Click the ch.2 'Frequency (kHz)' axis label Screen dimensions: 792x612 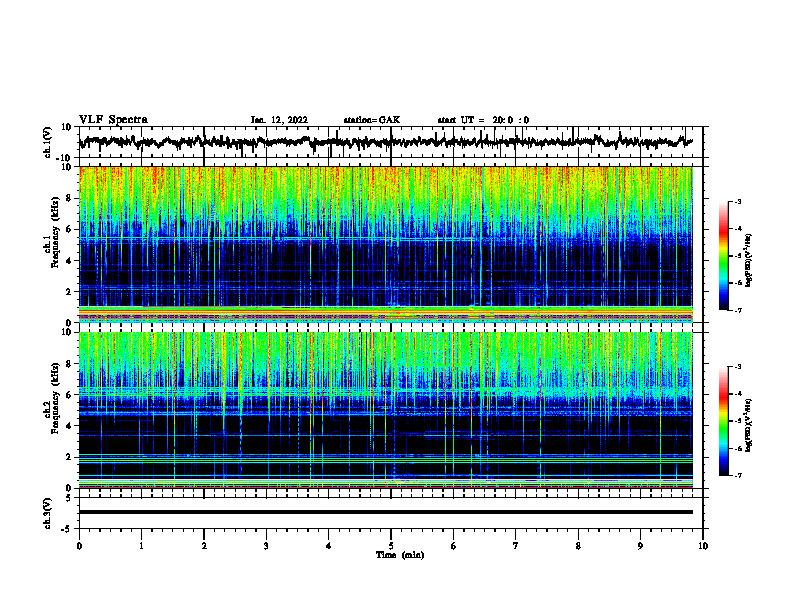(55, 398)
